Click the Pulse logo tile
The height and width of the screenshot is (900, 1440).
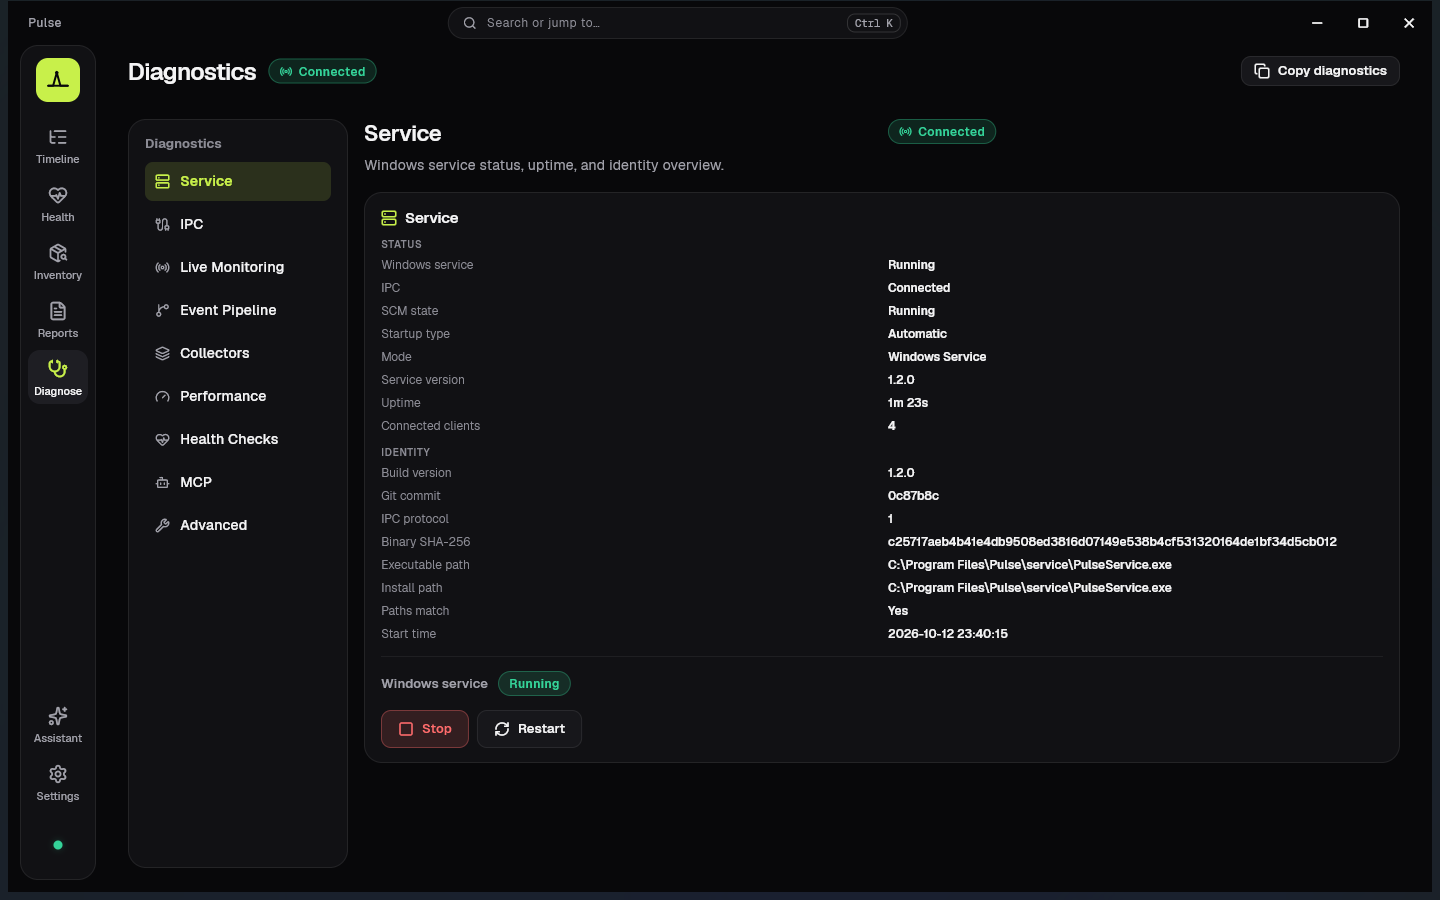(58, 80)
